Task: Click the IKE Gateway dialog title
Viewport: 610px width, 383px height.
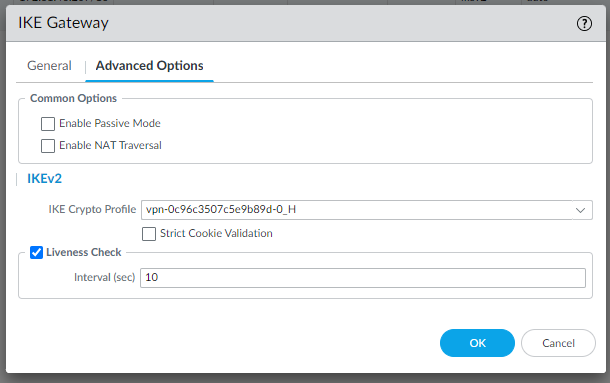Action: pos(63,23)
